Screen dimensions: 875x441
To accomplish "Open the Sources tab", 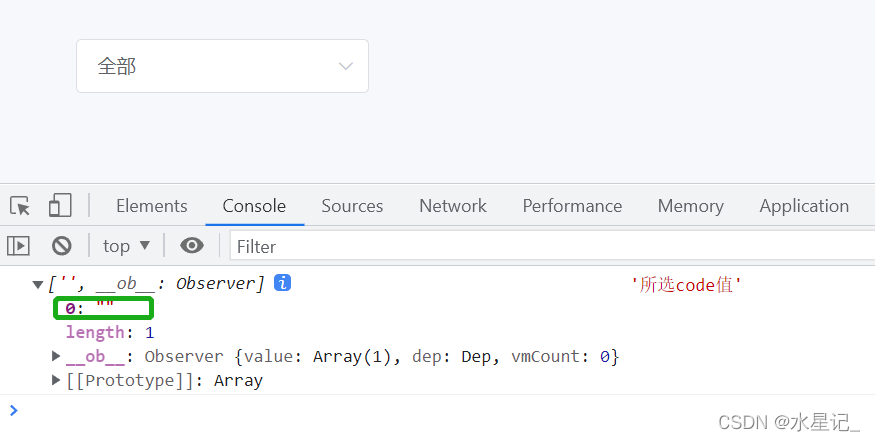I will [x=352, y=206].
